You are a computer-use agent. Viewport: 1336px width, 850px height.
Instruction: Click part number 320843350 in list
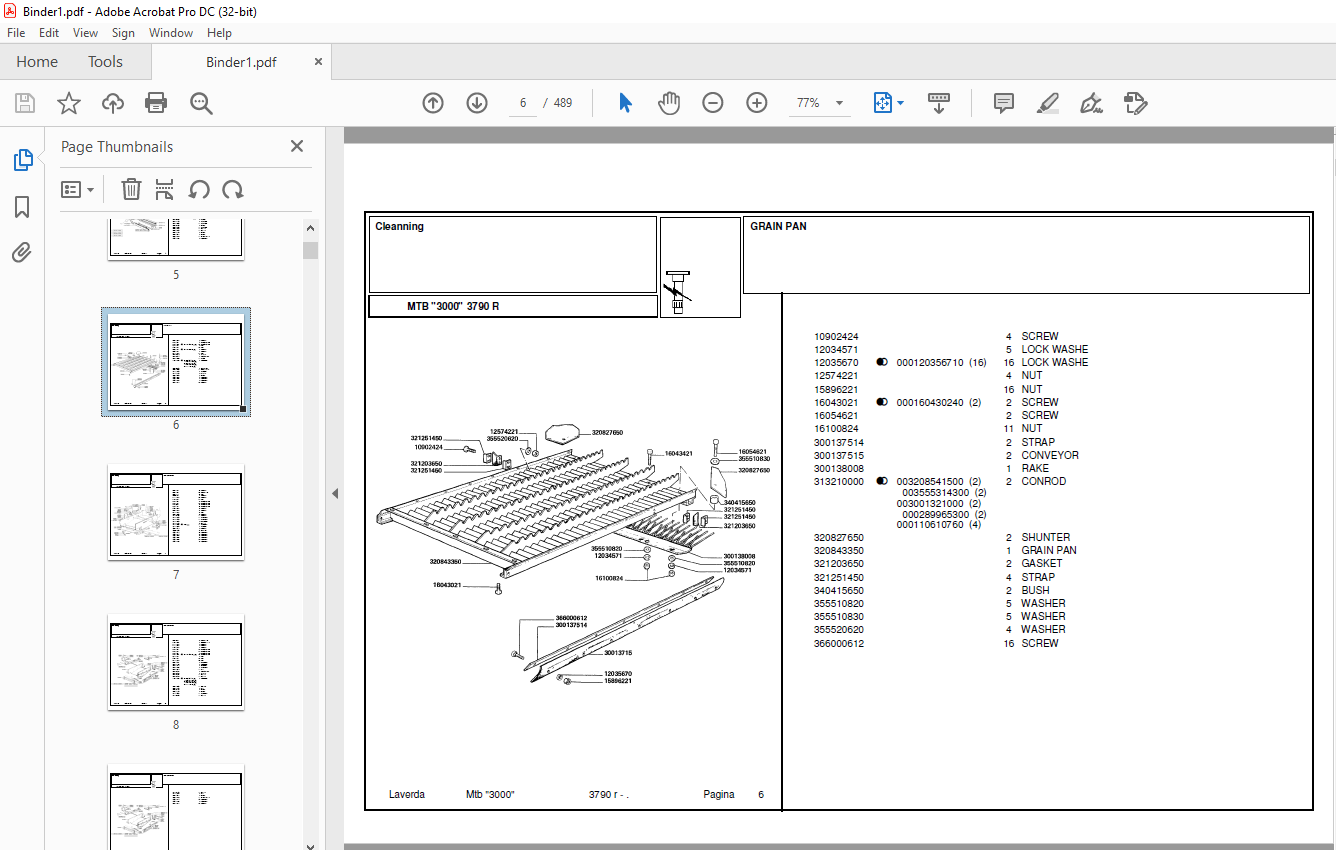[838, 551]
